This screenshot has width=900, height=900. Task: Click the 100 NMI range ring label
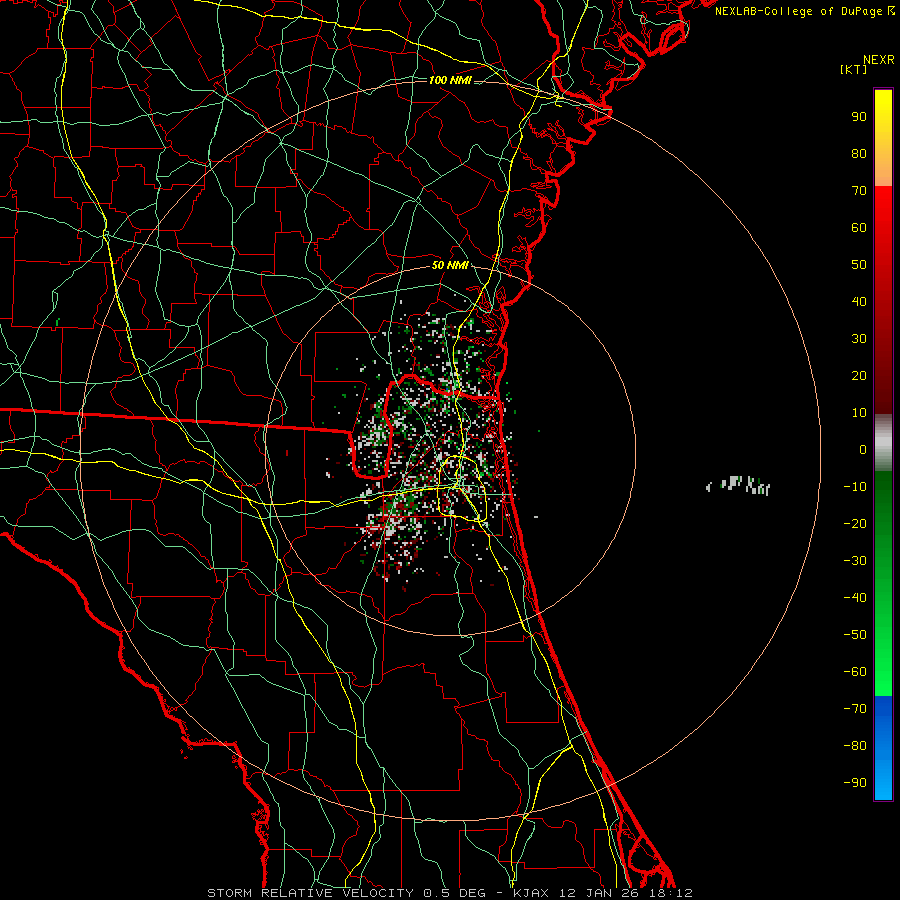[x=450, y=80]
